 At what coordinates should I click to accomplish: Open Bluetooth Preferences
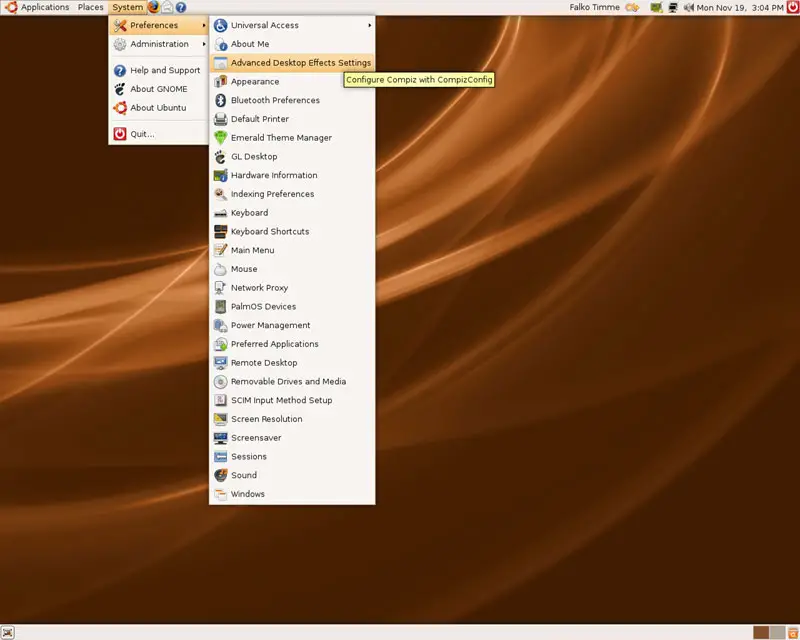point(292,100)
